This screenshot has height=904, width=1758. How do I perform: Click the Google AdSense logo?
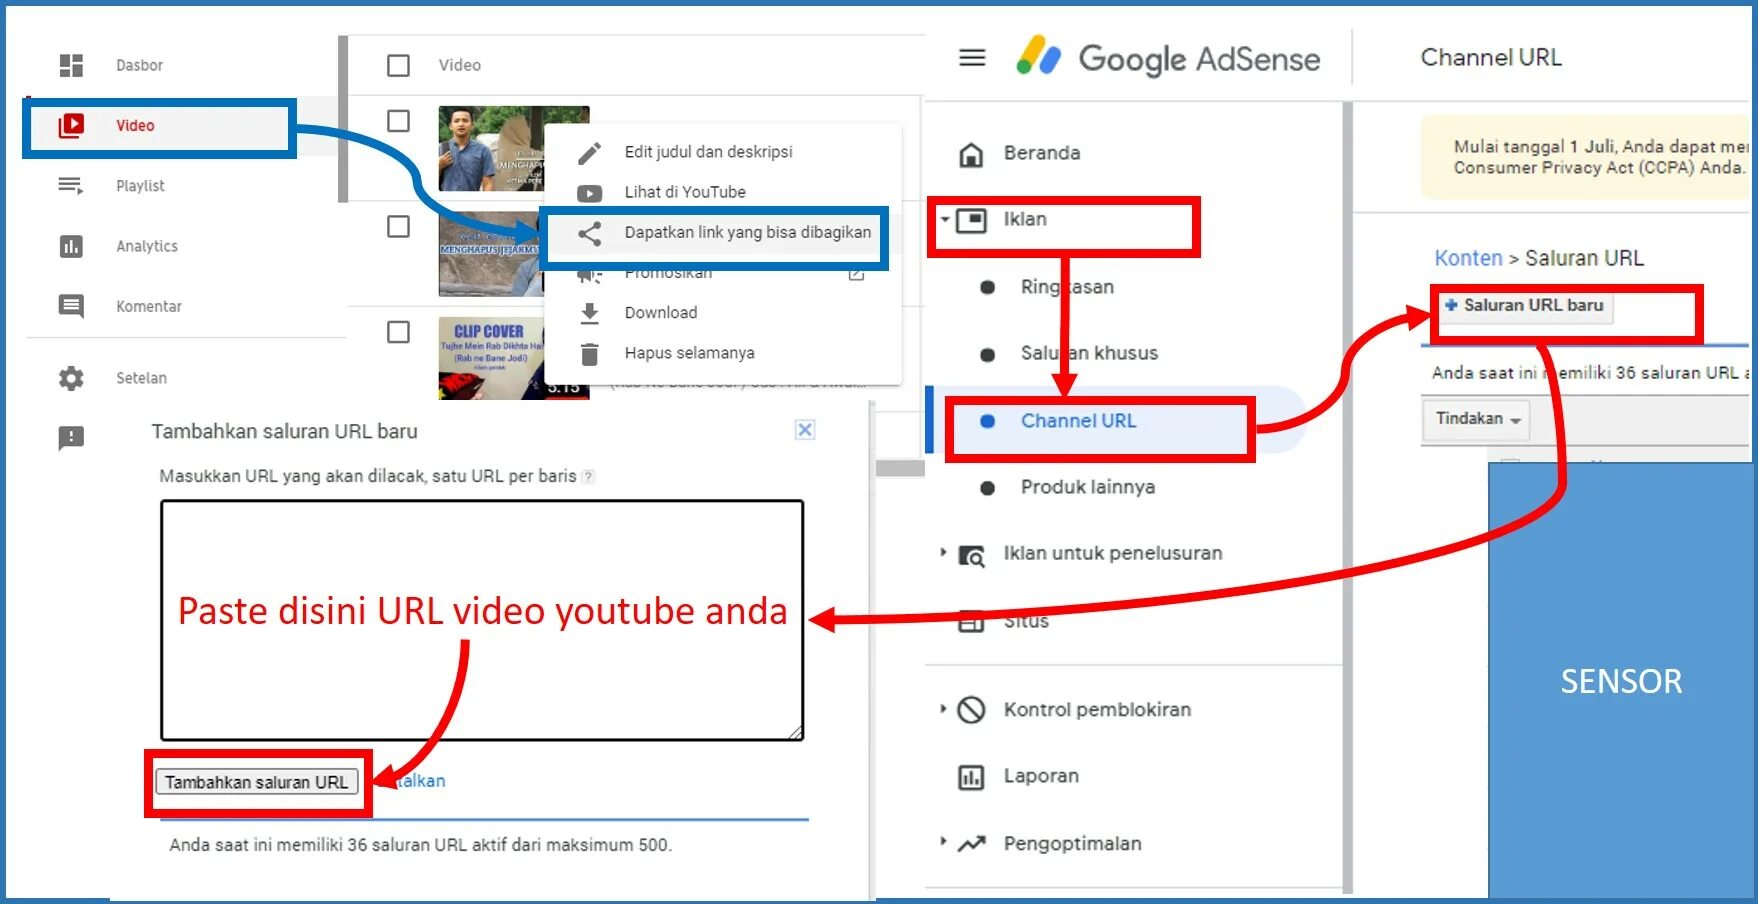tap(1168, 58)
